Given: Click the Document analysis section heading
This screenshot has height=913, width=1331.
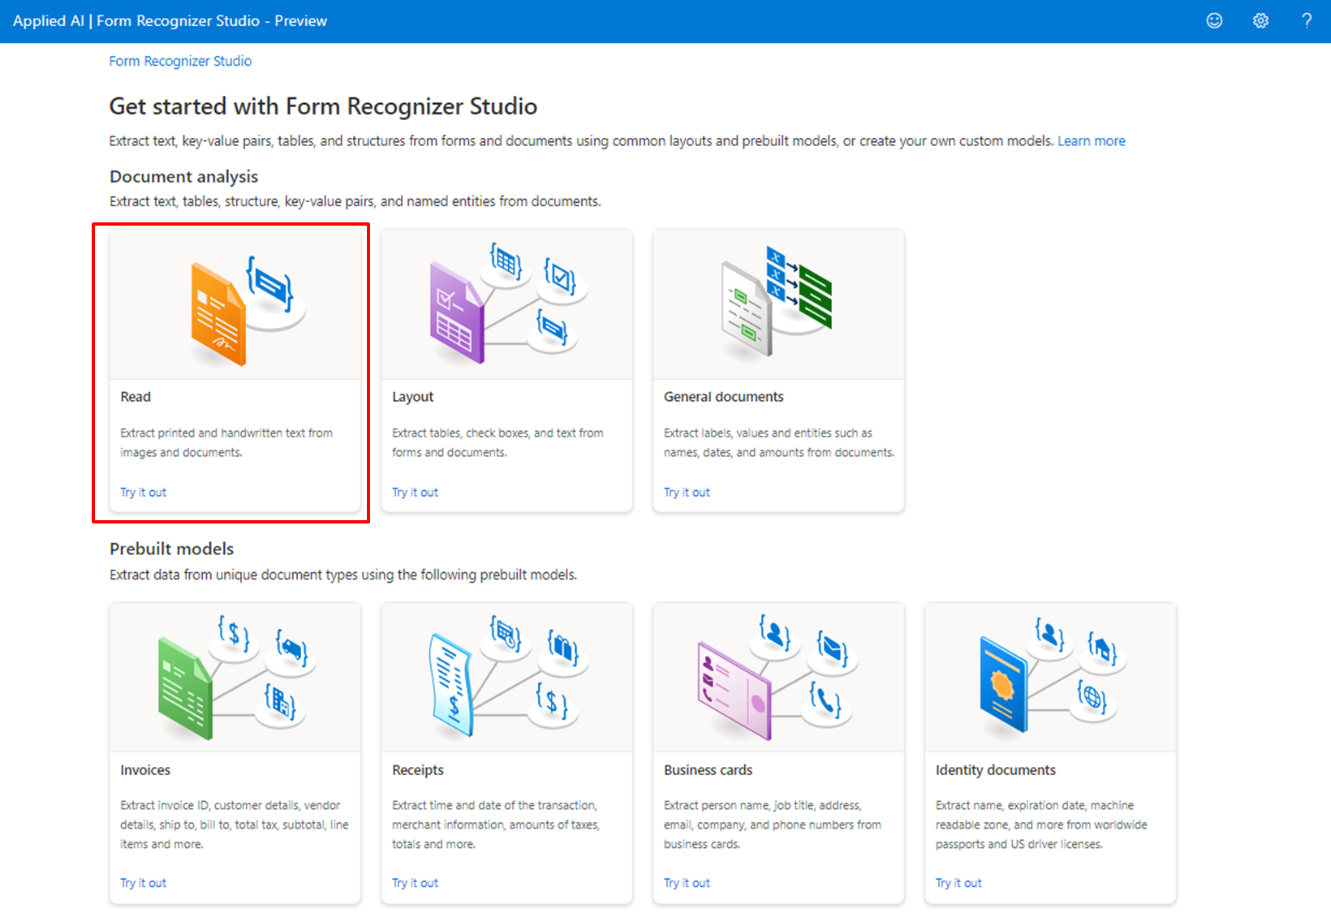Looking at the screenshot, I should coord(183,176).
